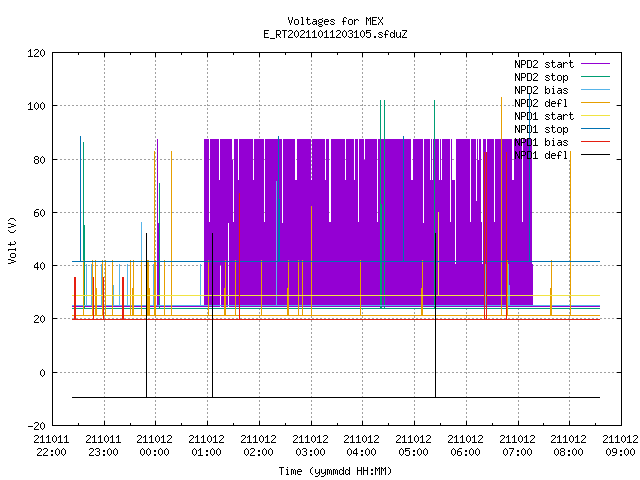Select the filename E_RT20211011203105.sfduZ subtitle
Screen dimensions: 640x480
pyautogui.click(x=335, y=34)
